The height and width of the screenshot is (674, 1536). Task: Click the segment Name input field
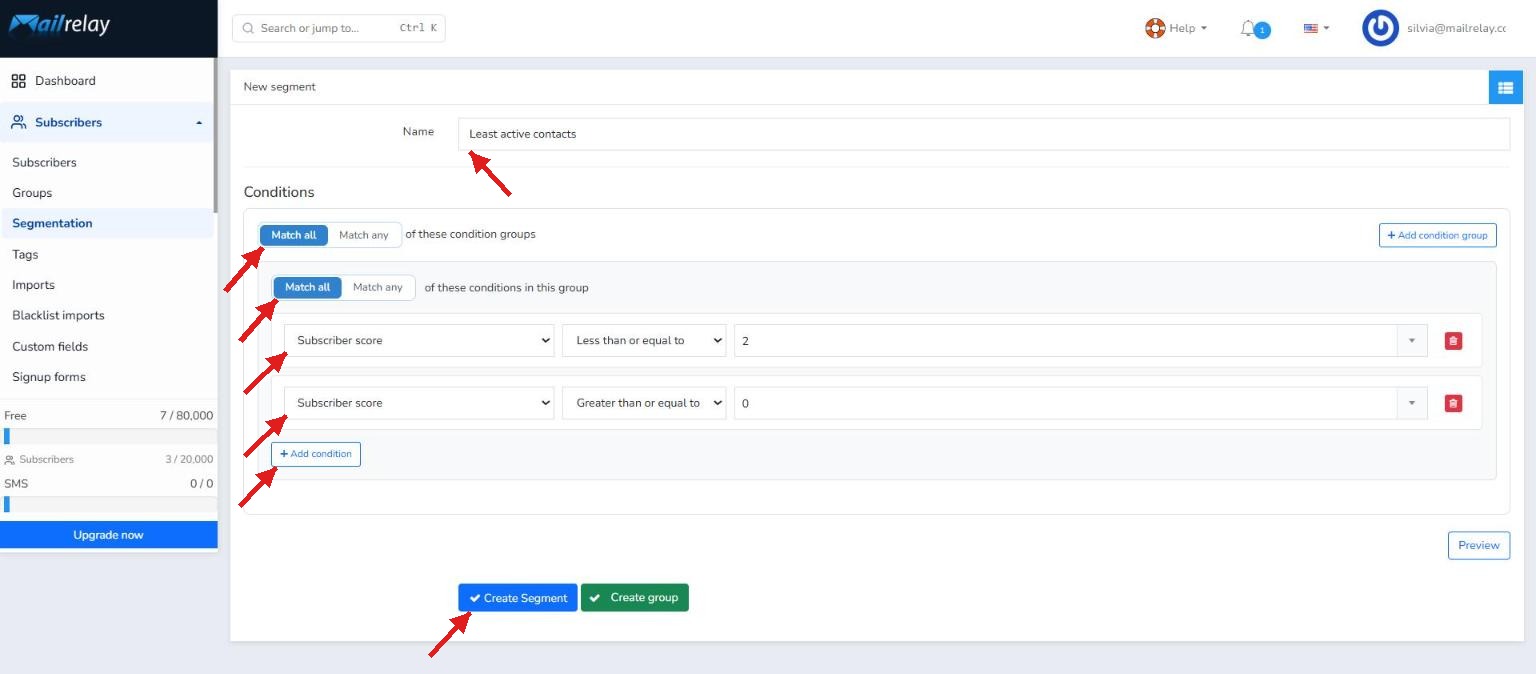984,134
